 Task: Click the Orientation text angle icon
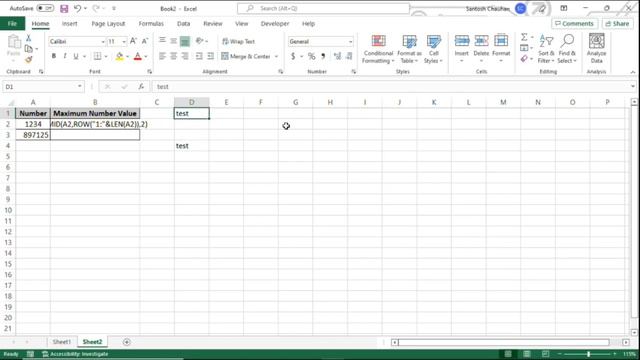click(200, 41)
